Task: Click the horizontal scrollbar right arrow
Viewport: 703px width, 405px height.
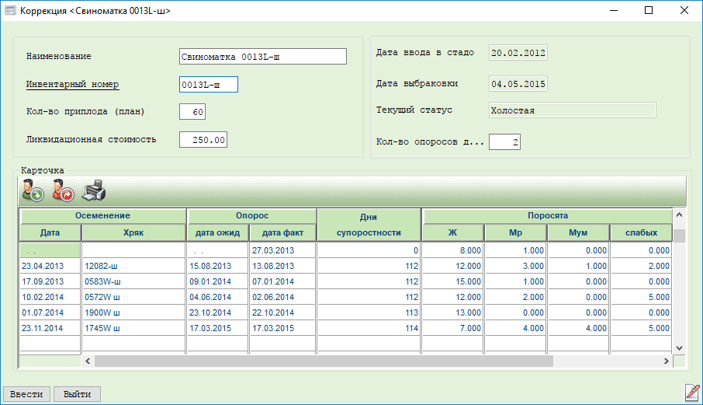Action: pos(667,360)
